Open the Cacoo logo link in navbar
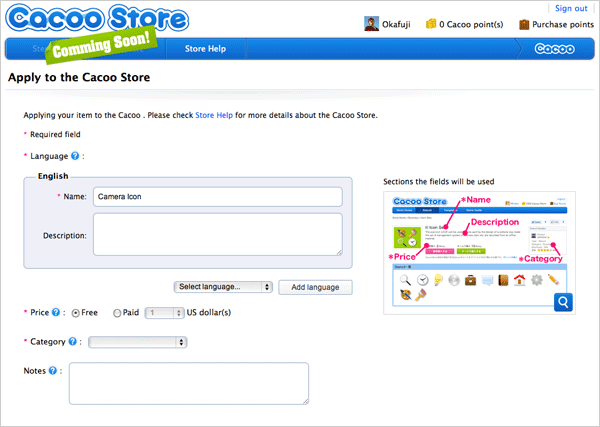The height and width of the screenshot is (427, 600). [x=554, y=49]
